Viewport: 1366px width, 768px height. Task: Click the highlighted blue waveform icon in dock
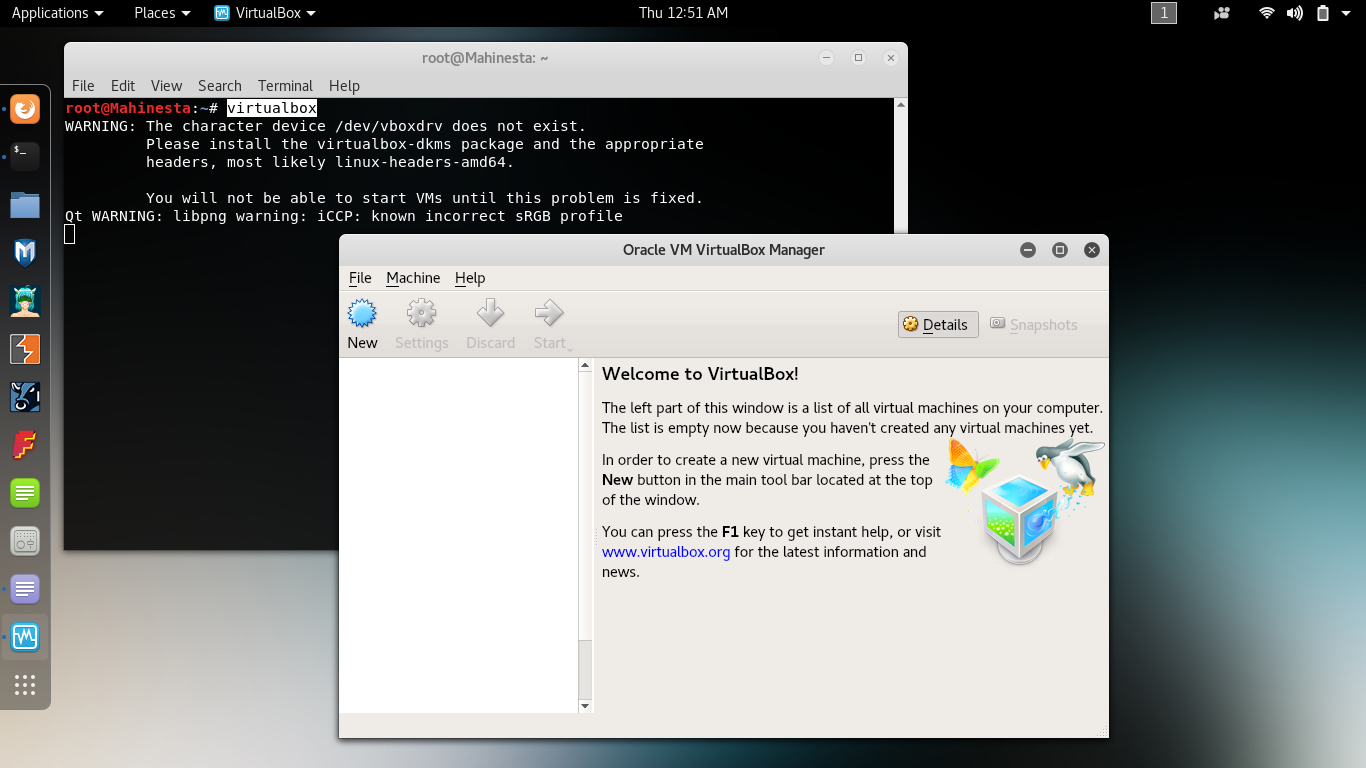pyautogui.click(x=25, y=636)
